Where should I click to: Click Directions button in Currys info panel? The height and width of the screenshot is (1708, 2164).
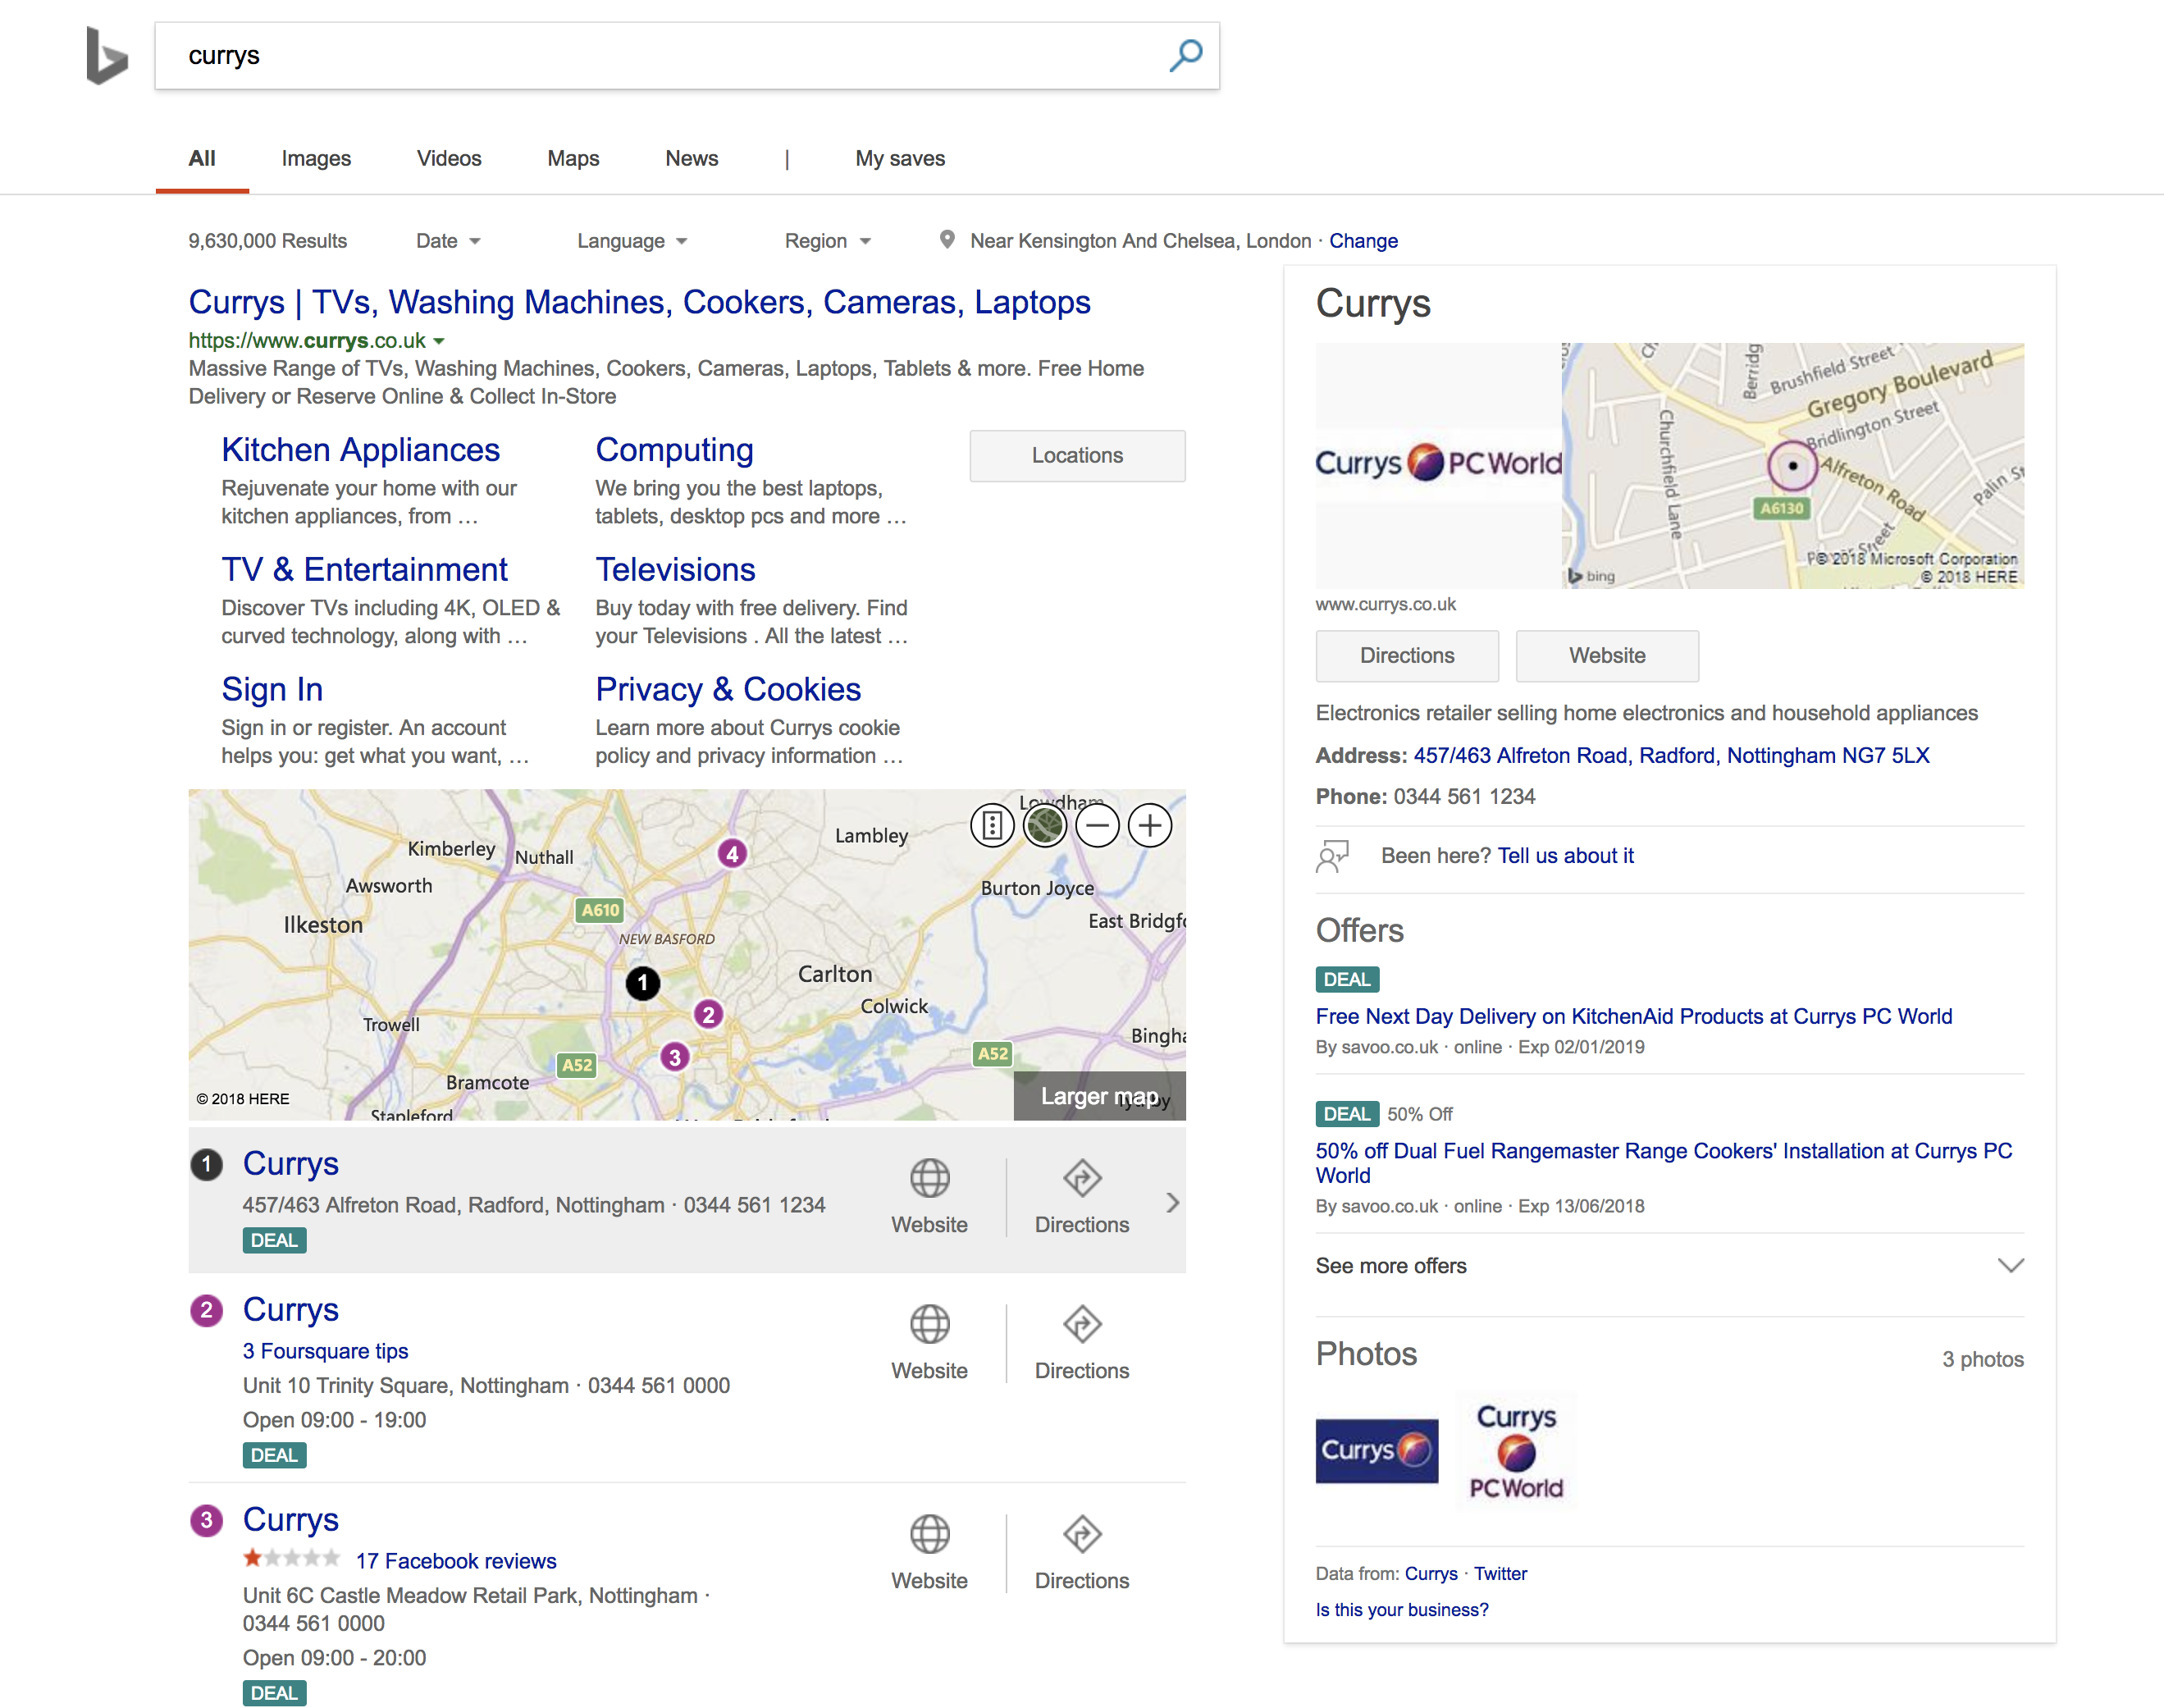1407,656
